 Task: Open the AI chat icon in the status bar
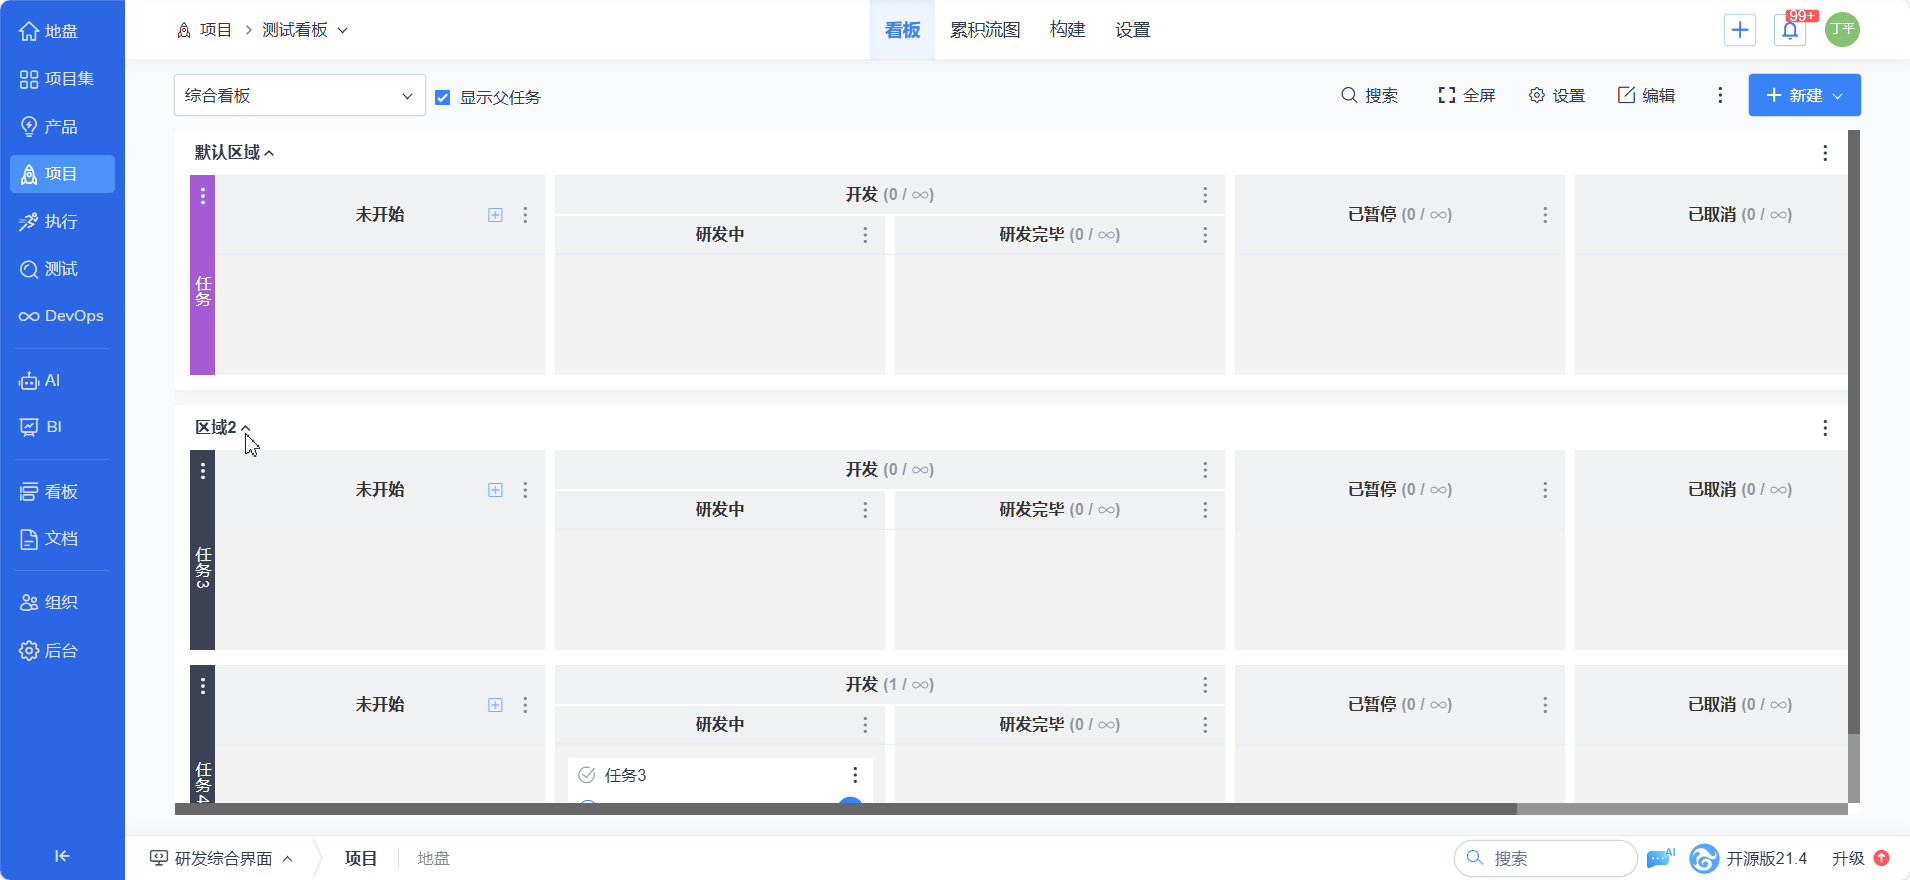[1660, 858]
